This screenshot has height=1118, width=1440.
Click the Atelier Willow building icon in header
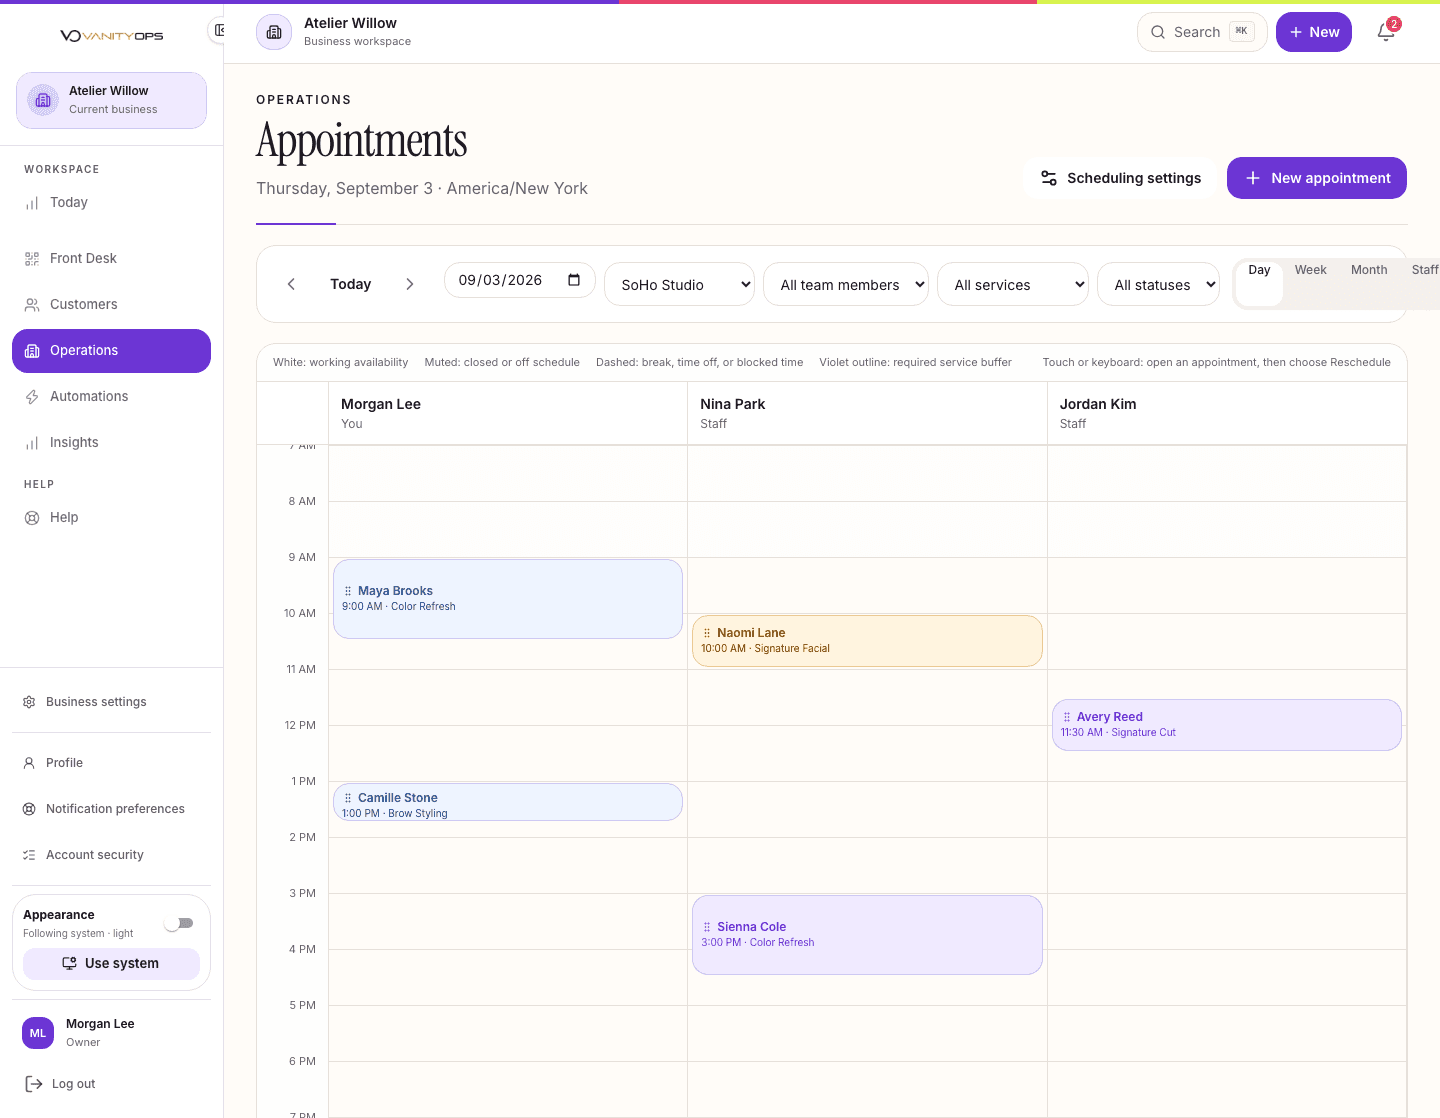(x=274, y=32)
